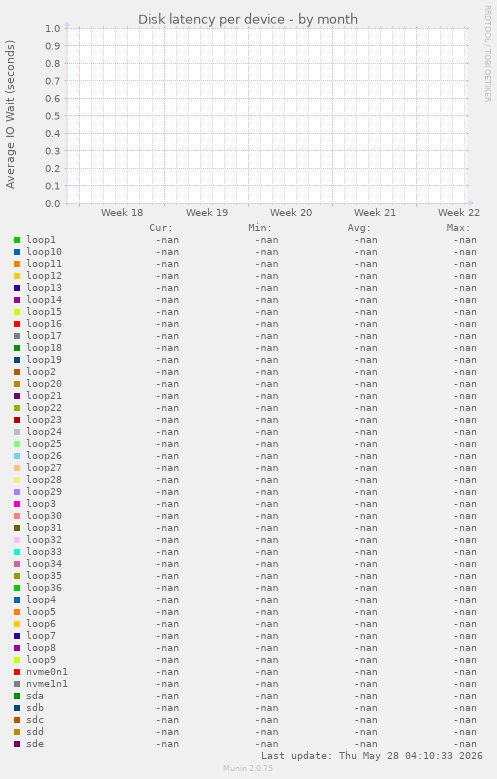Click the loop1 legend color swatch
This screenshot has height=779, width=497.
coord(17,240)
